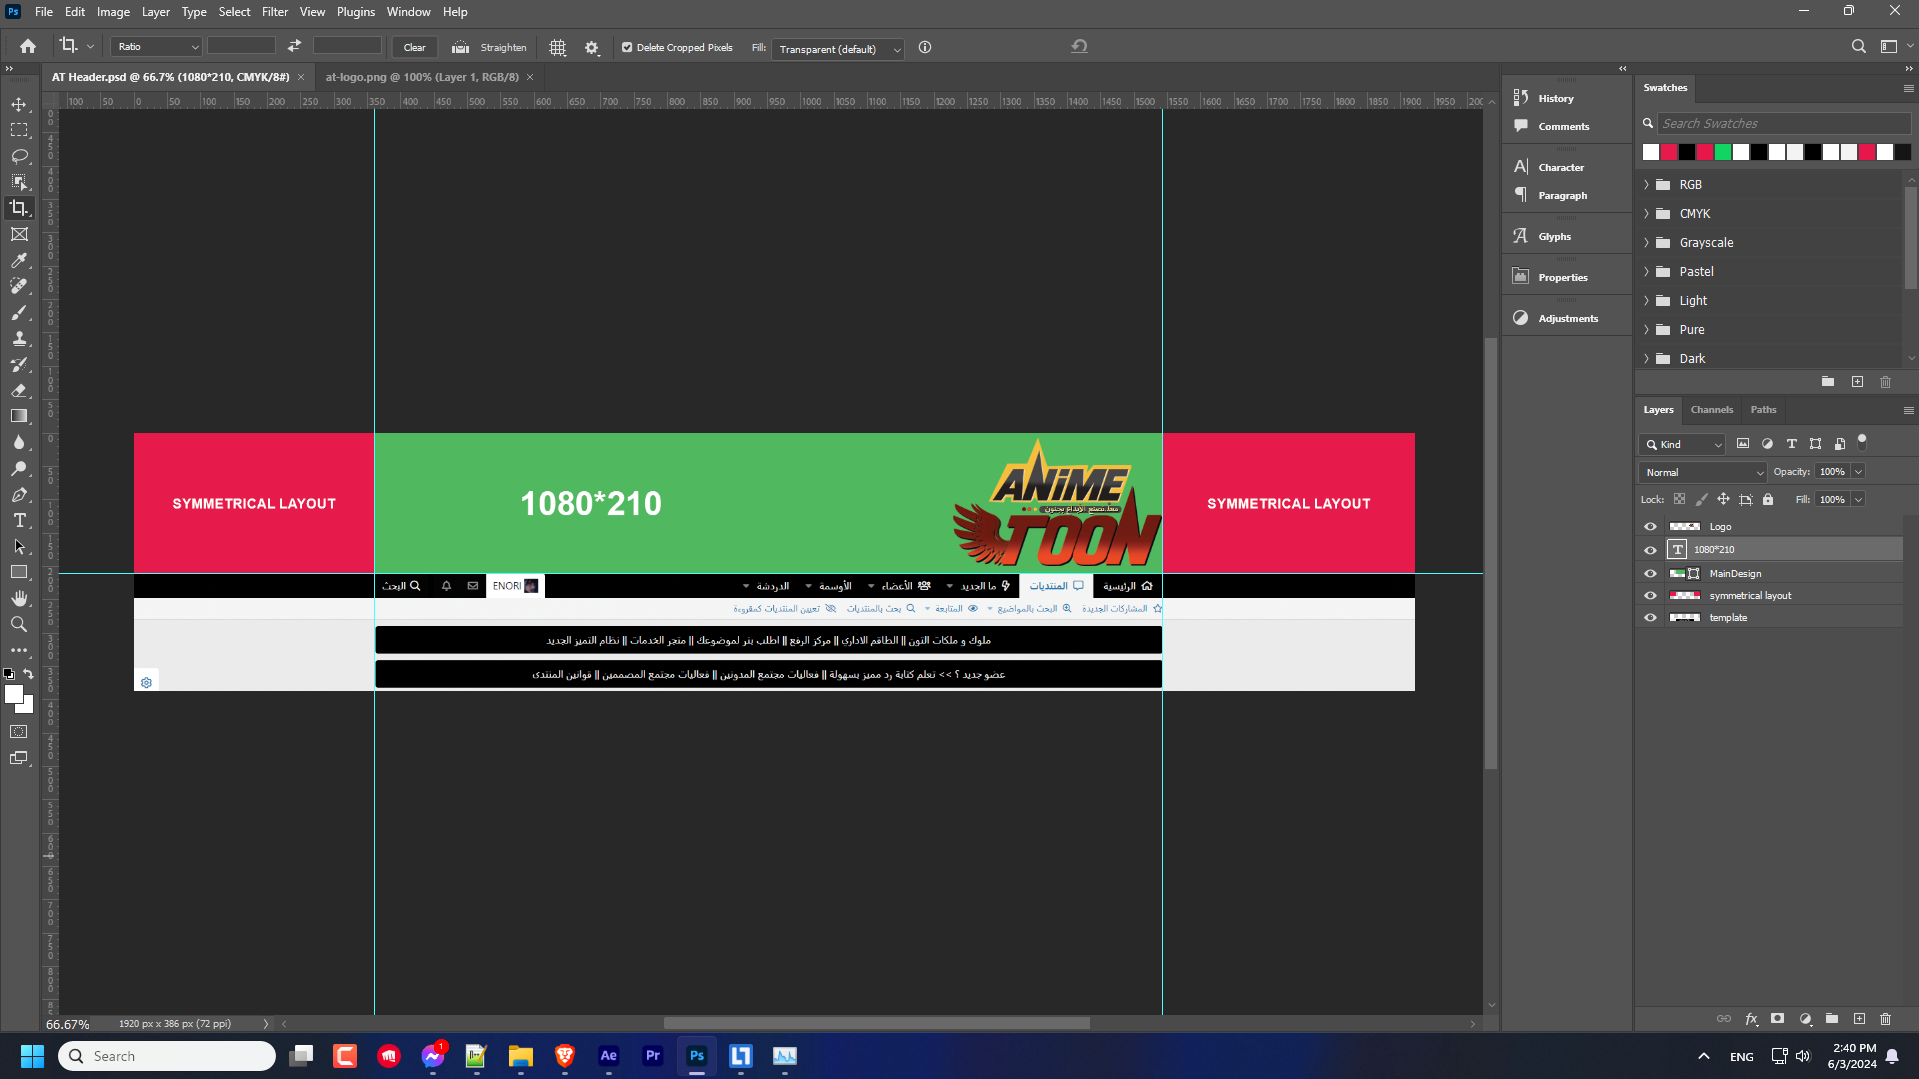The width and height of the screenshot is (1919, 1079).
Task: Select the Rectangular Marquee tool
Action: pyautogui.click(x=19, y=130)
